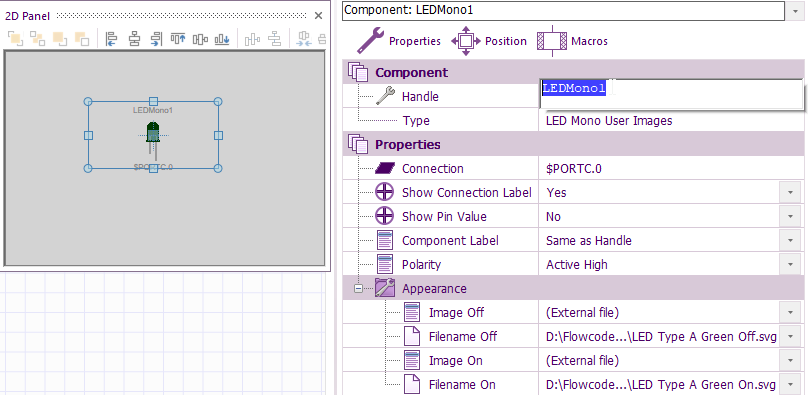Click the Image Off list icon
Screen dimensions: 808x395
[x=412, y=312]
